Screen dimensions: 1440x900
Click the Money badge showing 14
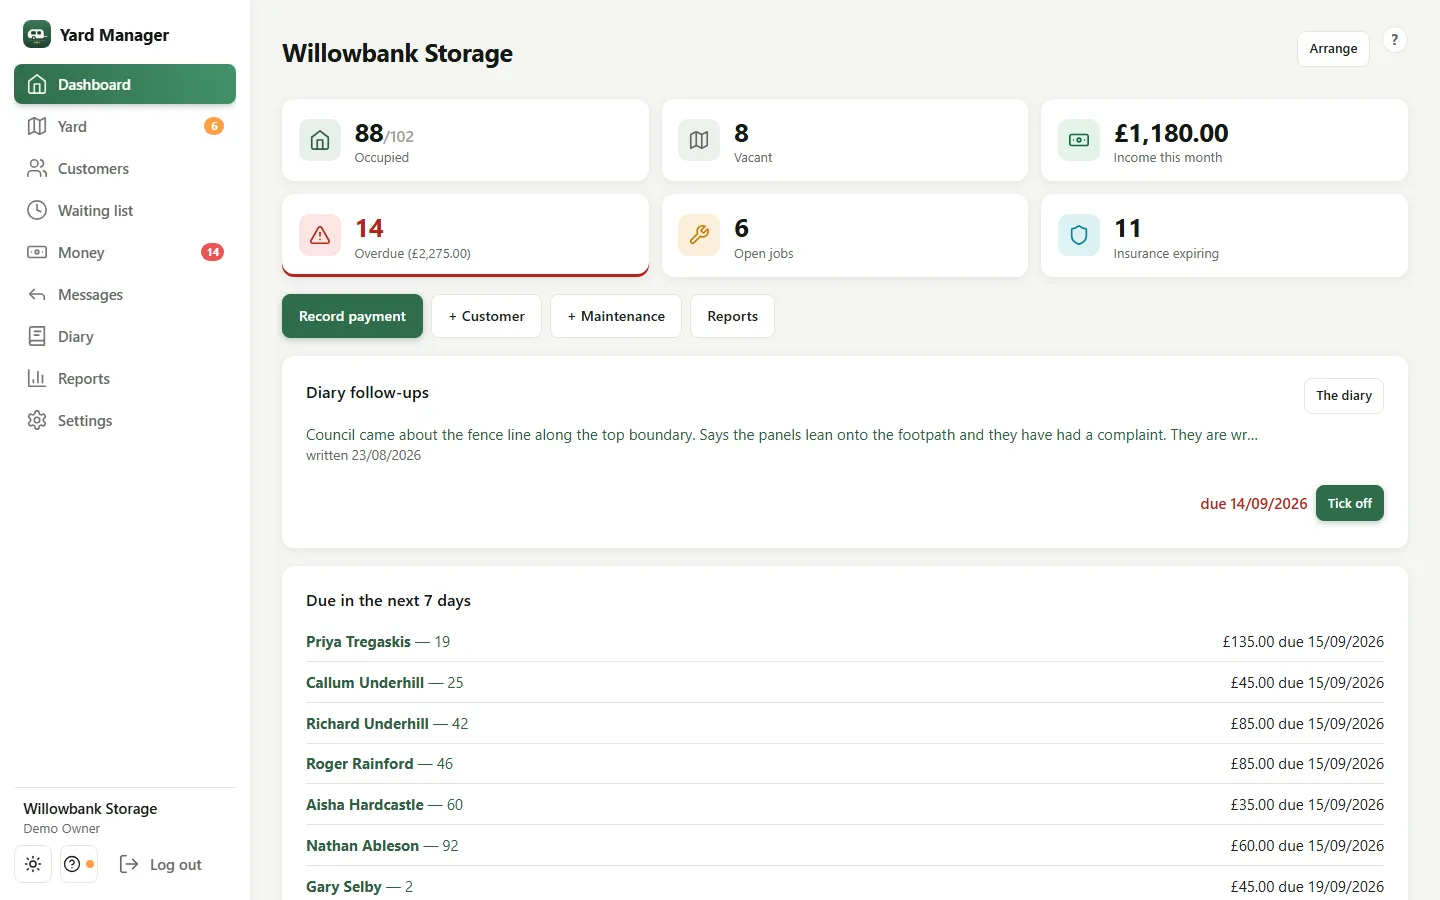pos(212,252)
